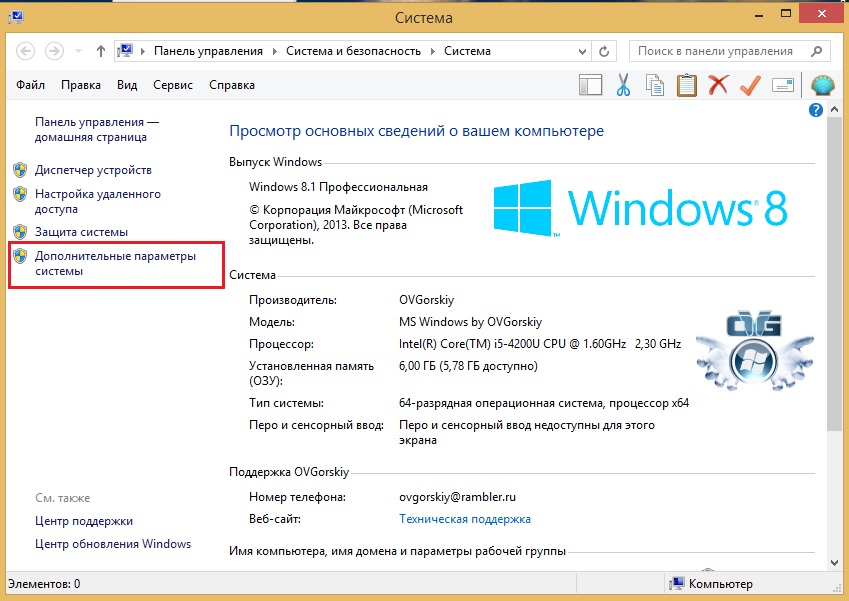This screenshot has height=601, width=849.
Task: Click the Properties toolbar icon
Action: pos(783,85)
